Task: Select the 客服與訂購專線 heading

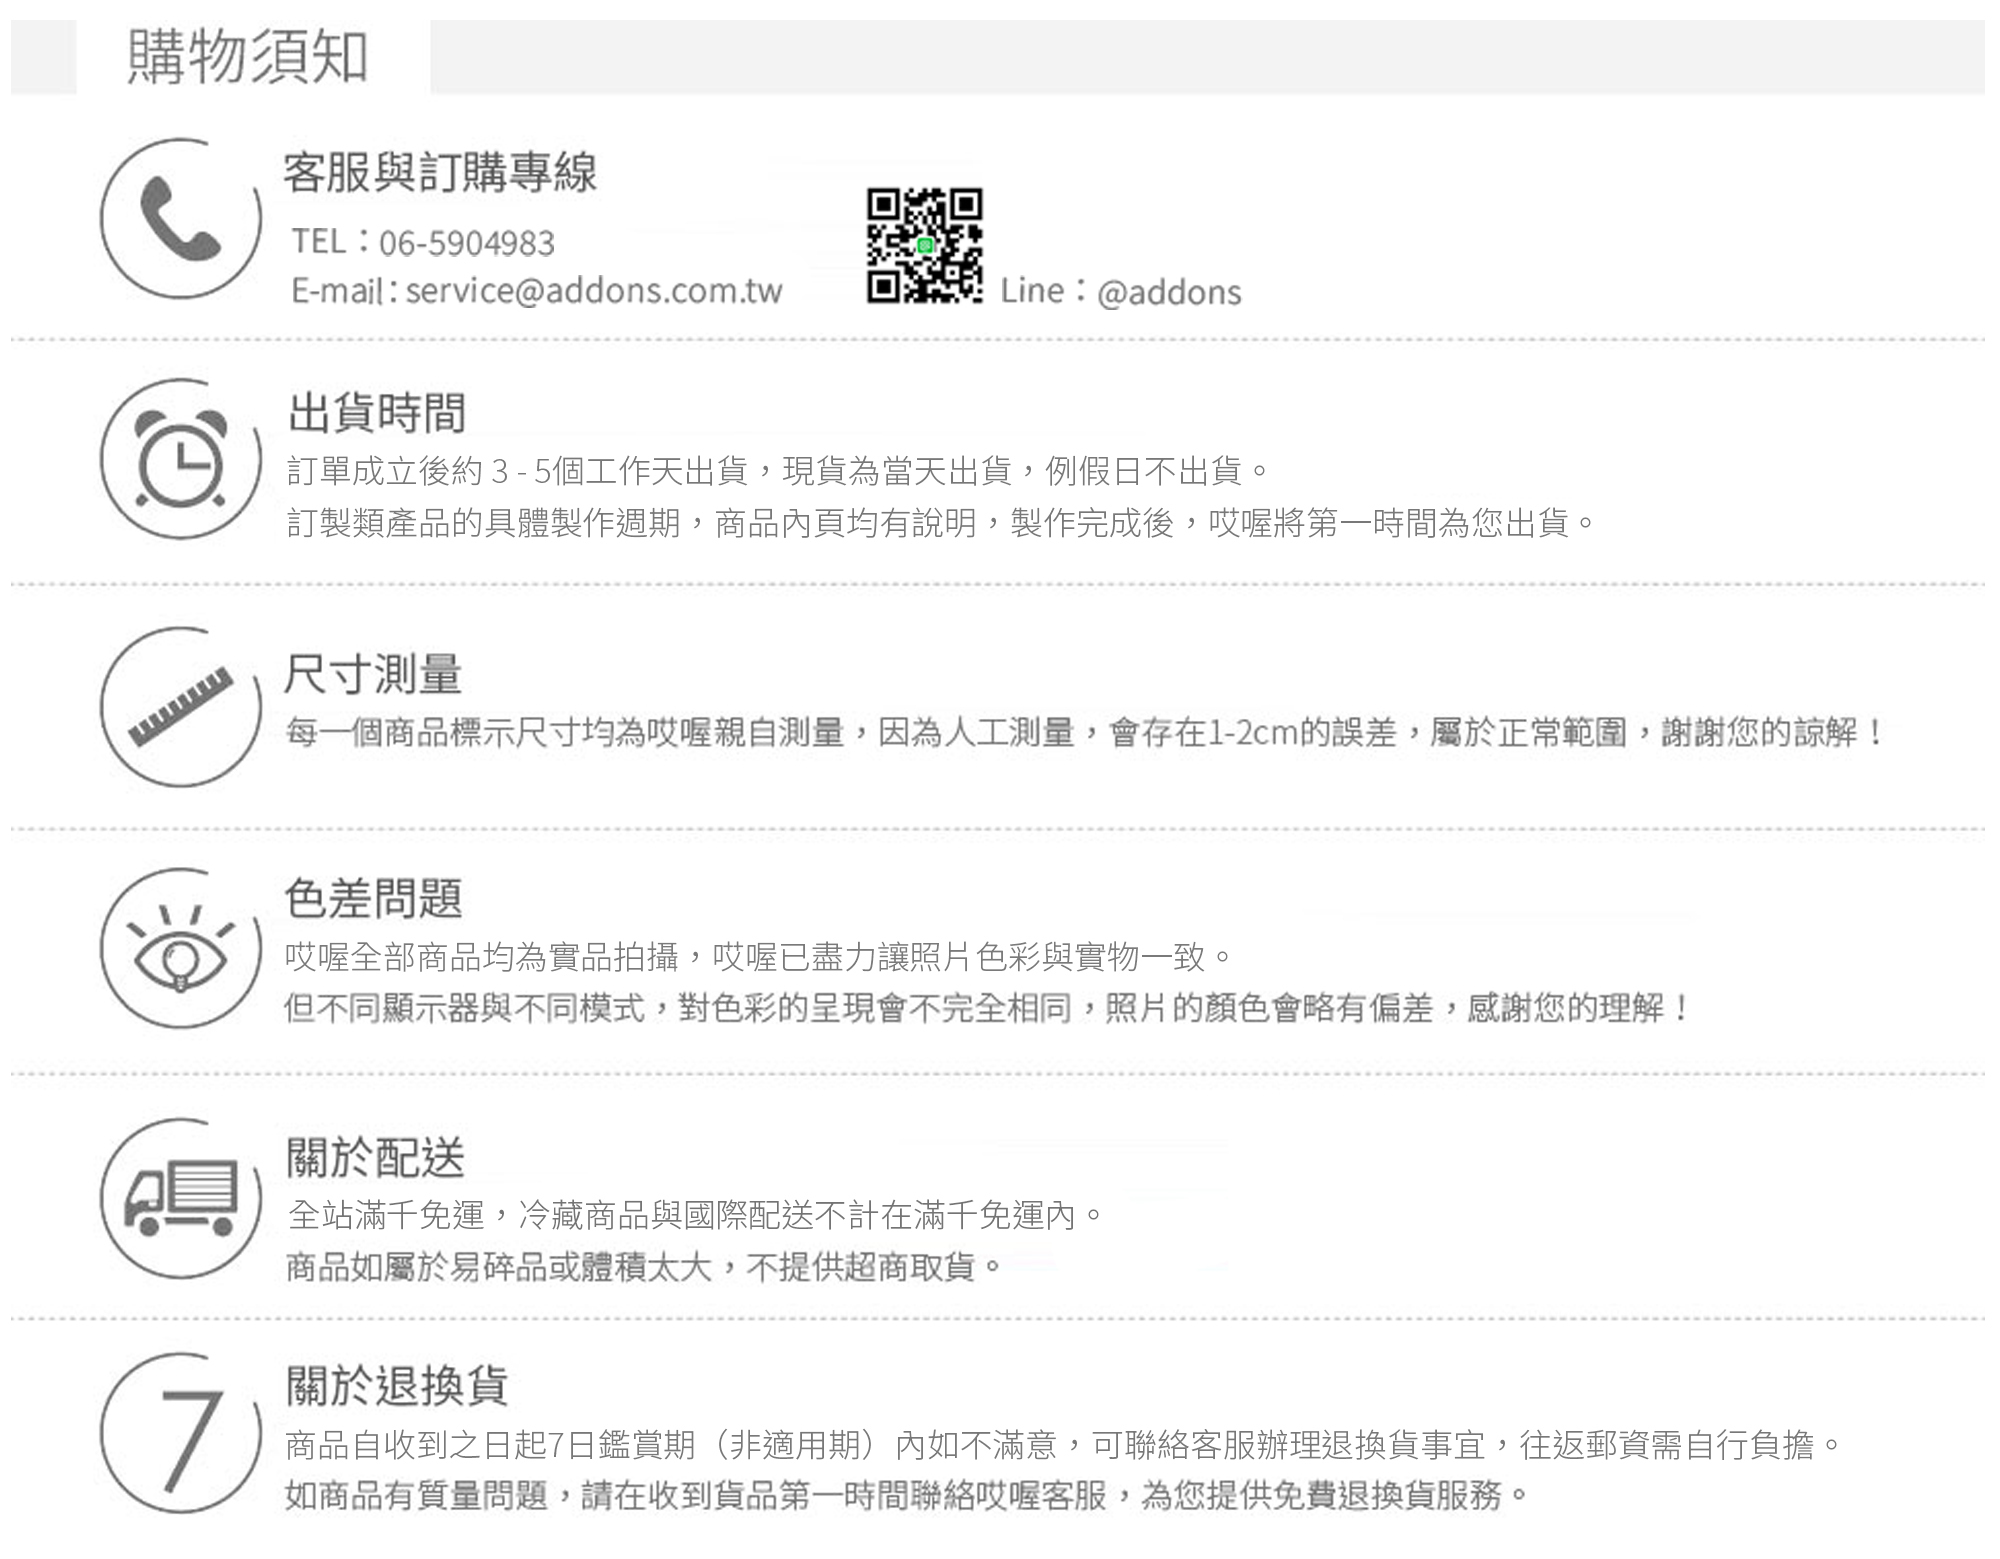Action: point(440,172)
